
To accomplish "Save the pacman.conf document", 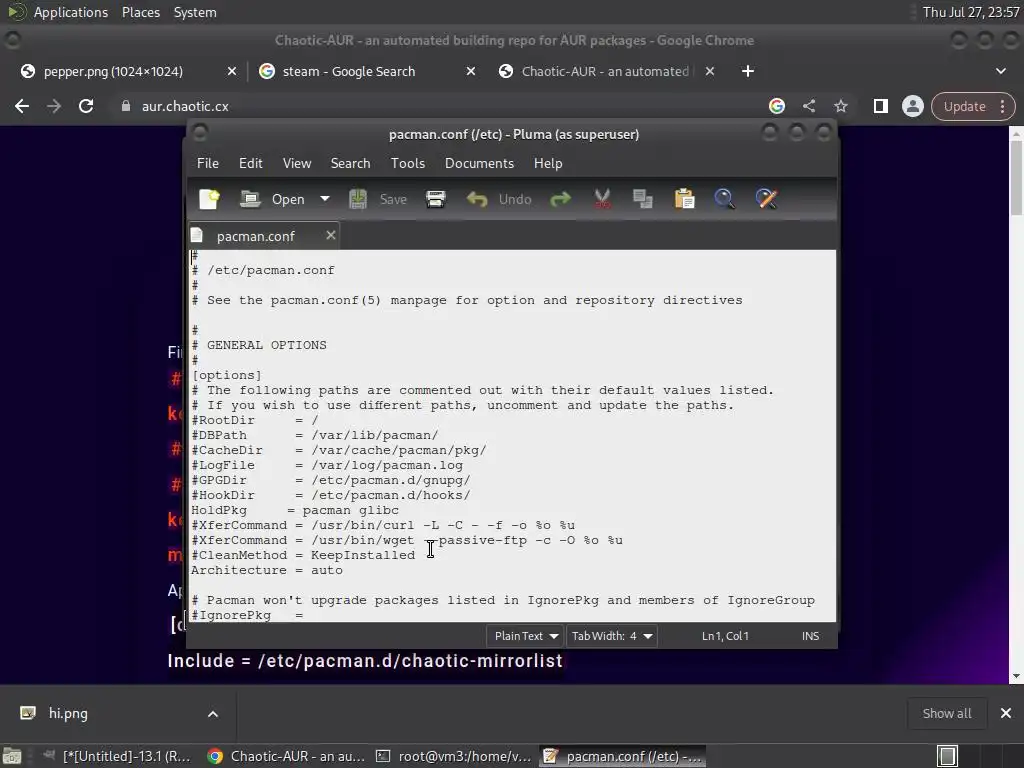I will pos(377,199).
